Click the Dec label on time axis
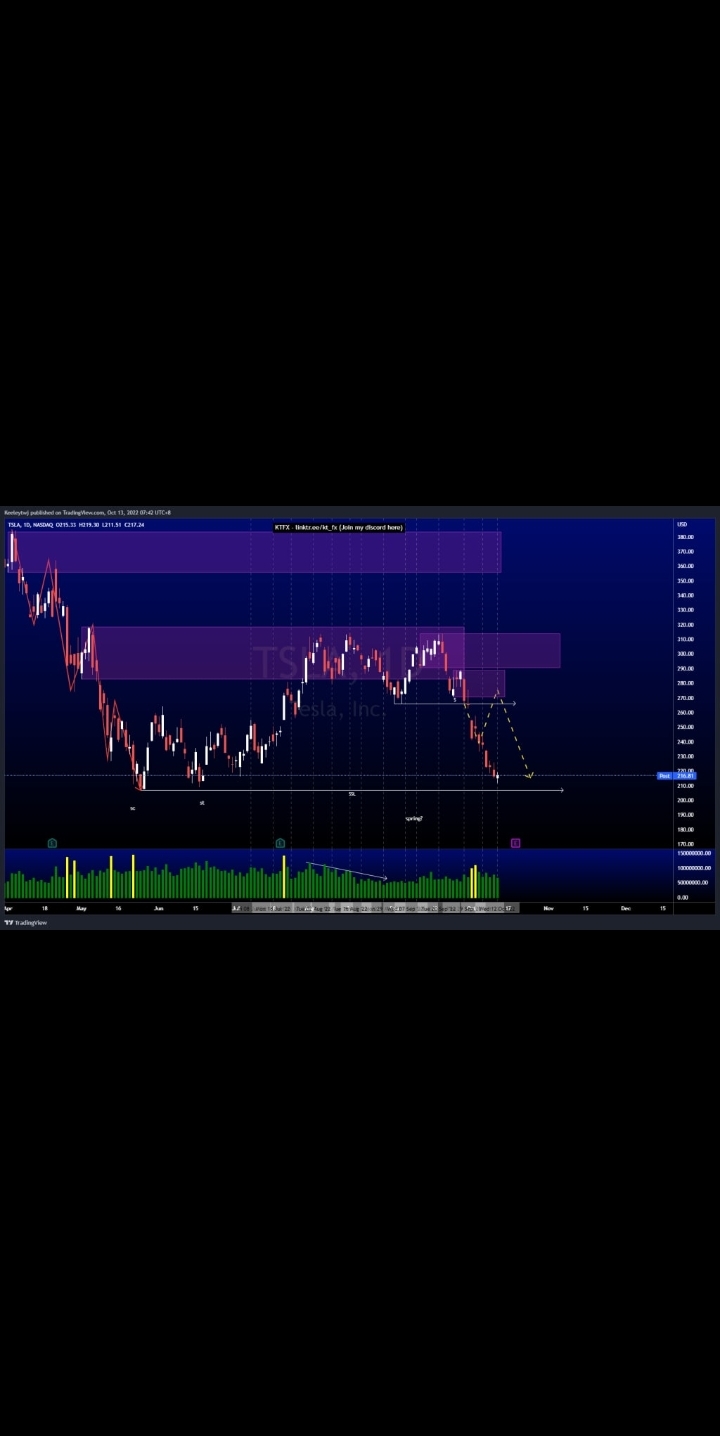The width and height of the screenshot is (720, 1436). pos(625,908)
